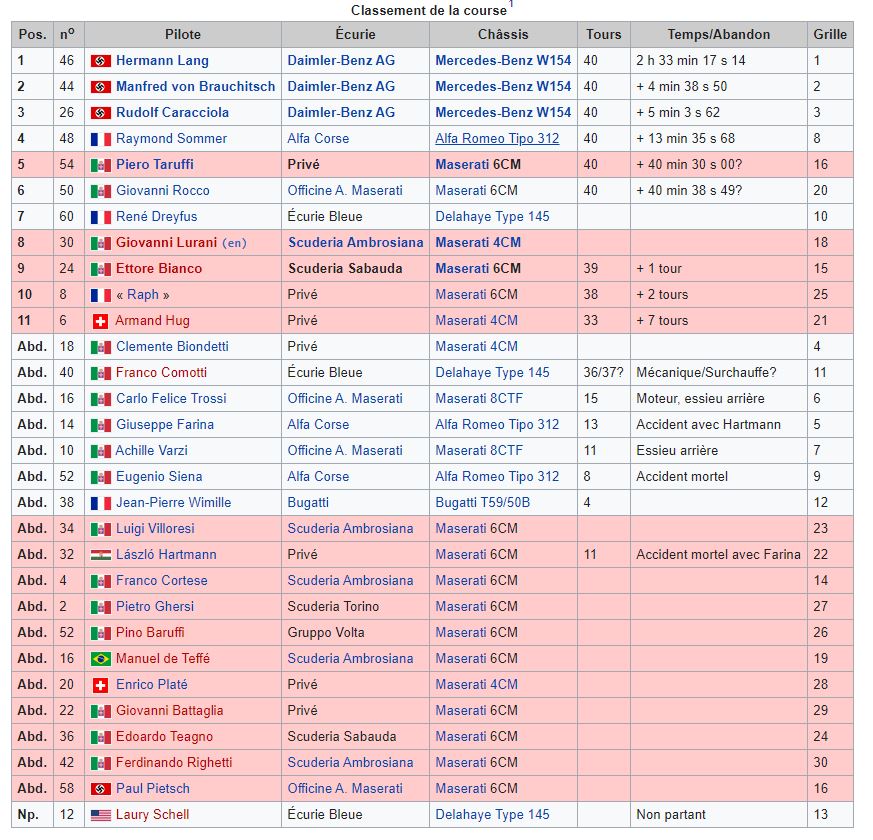This screenshot has width=873, height=840.
Task: Click the German flag beside Paul Pietsch
Action: point(101,789)
